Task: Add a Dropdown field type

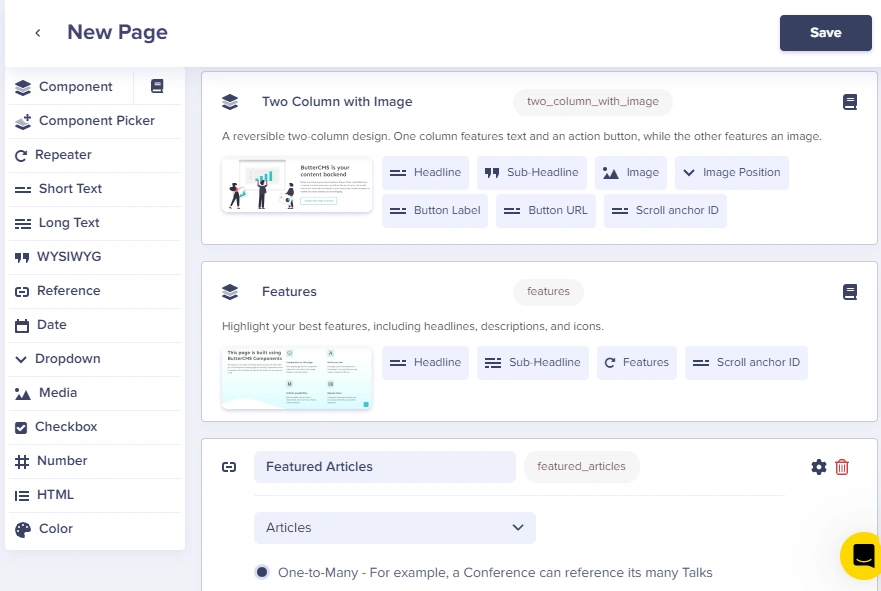Action: tap(95, 359)
